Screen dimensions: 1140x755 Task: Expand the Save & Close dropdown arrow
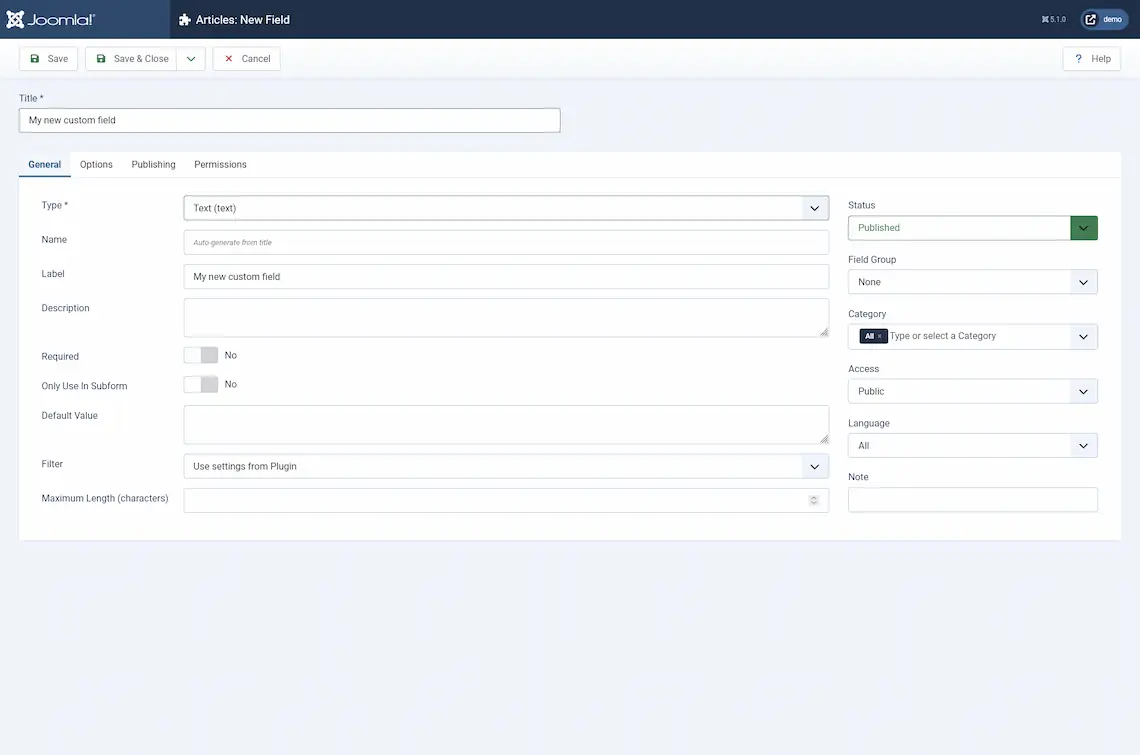coord(191,59)
